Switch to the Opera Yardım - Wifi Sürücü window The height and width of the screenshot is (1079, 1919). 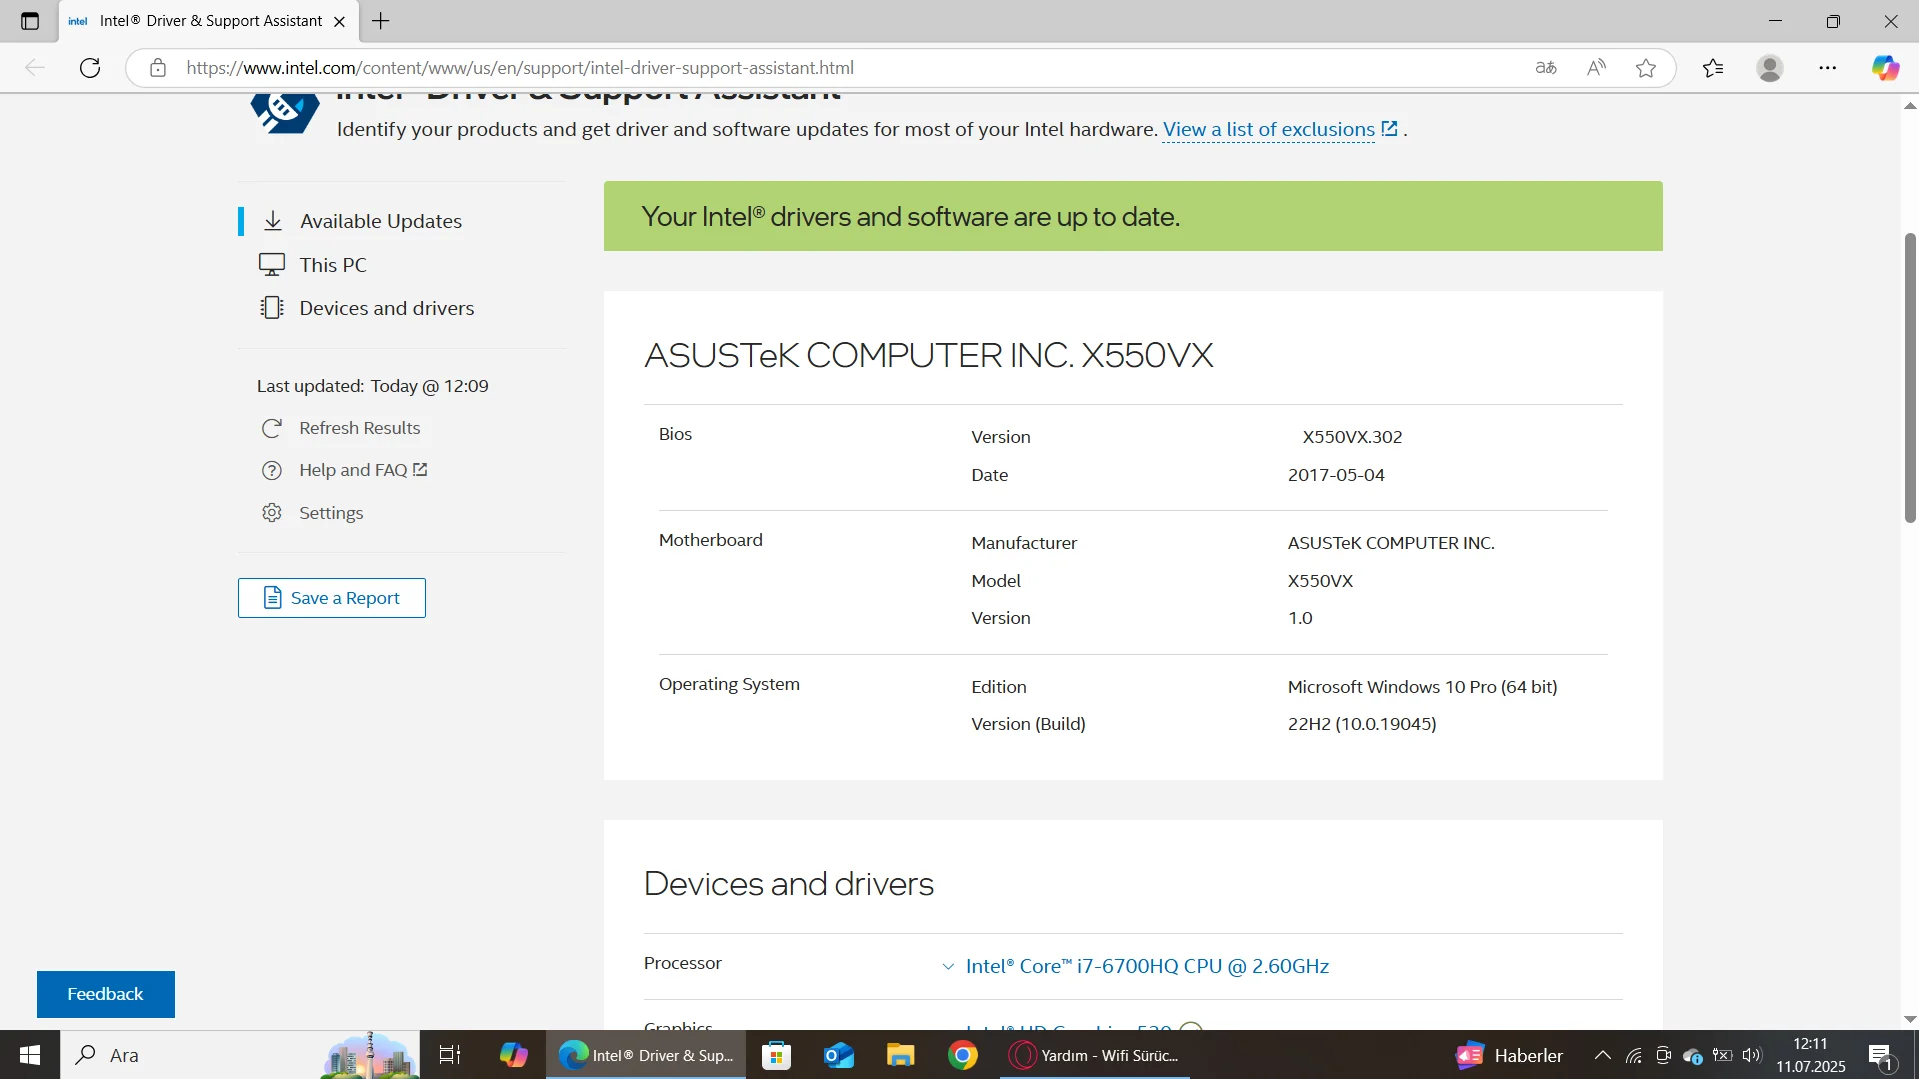[1095, 1055]
